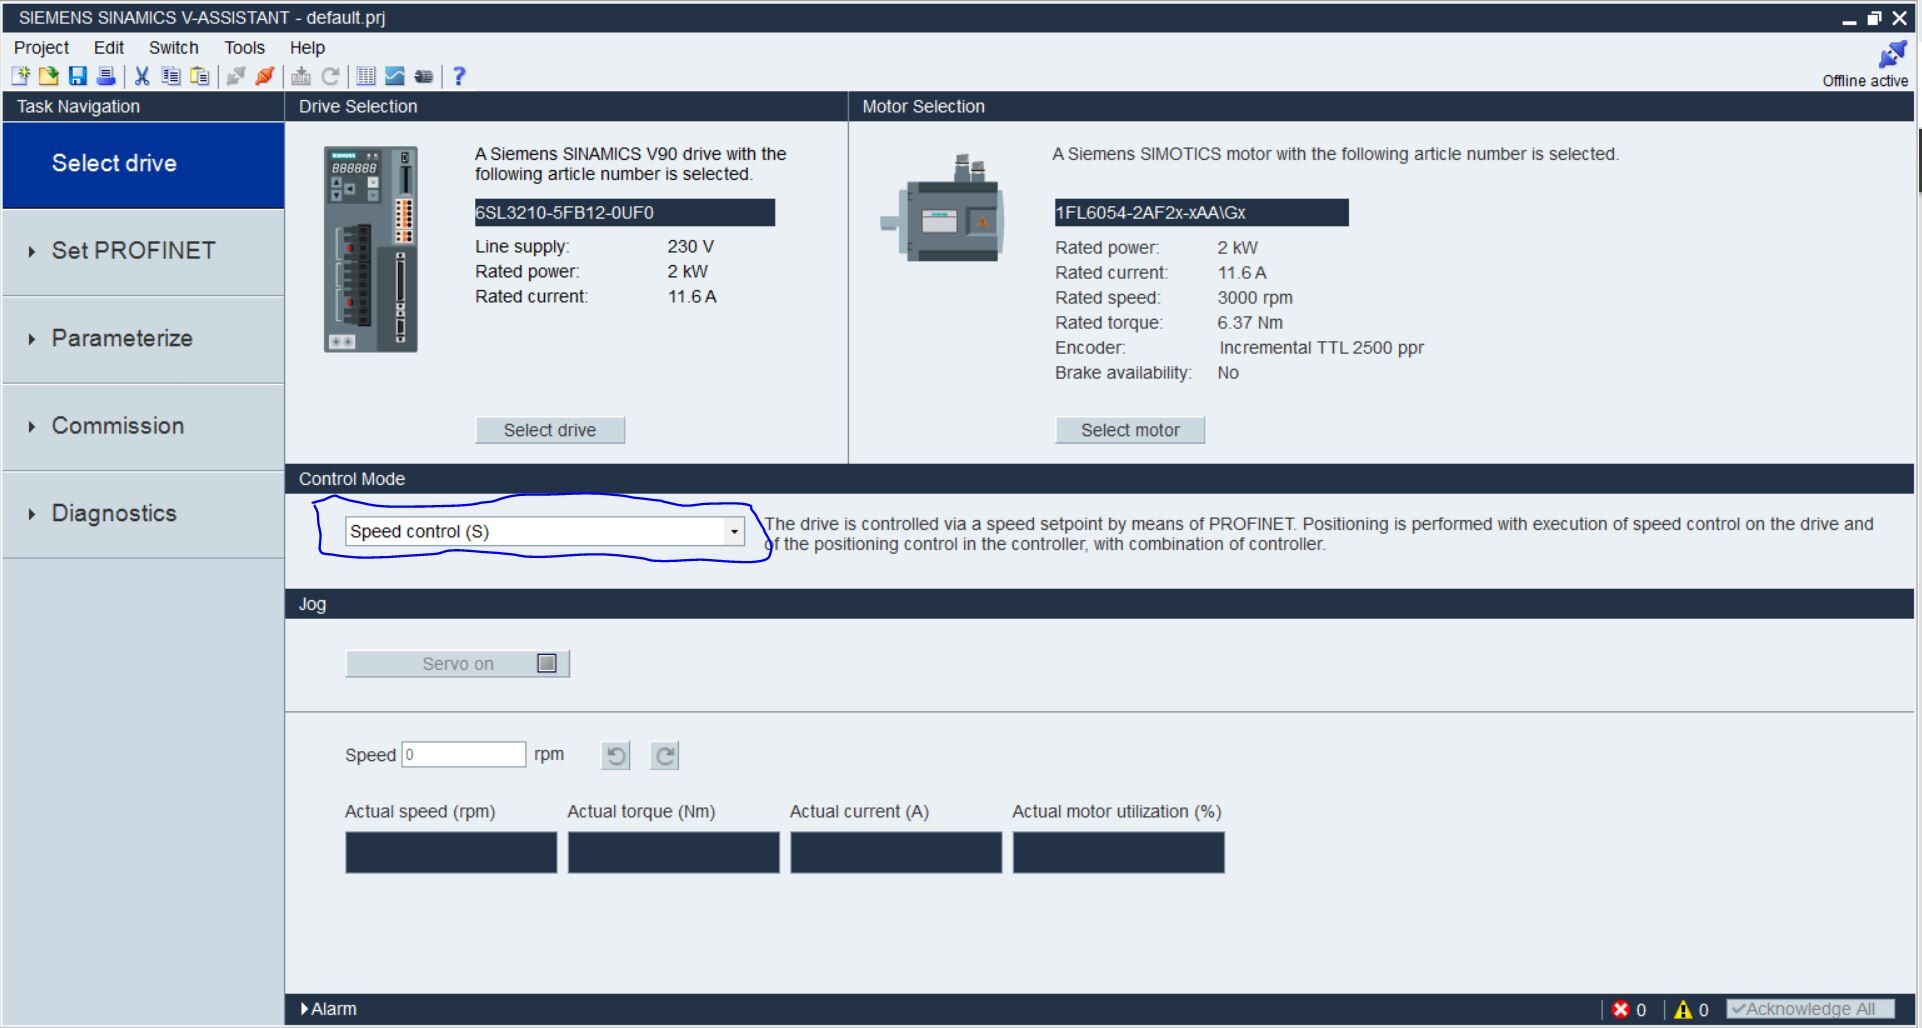Screen dimensions: 1922x1028
Task: Click the Copy toolbar icon
Action: click(171, 76)
